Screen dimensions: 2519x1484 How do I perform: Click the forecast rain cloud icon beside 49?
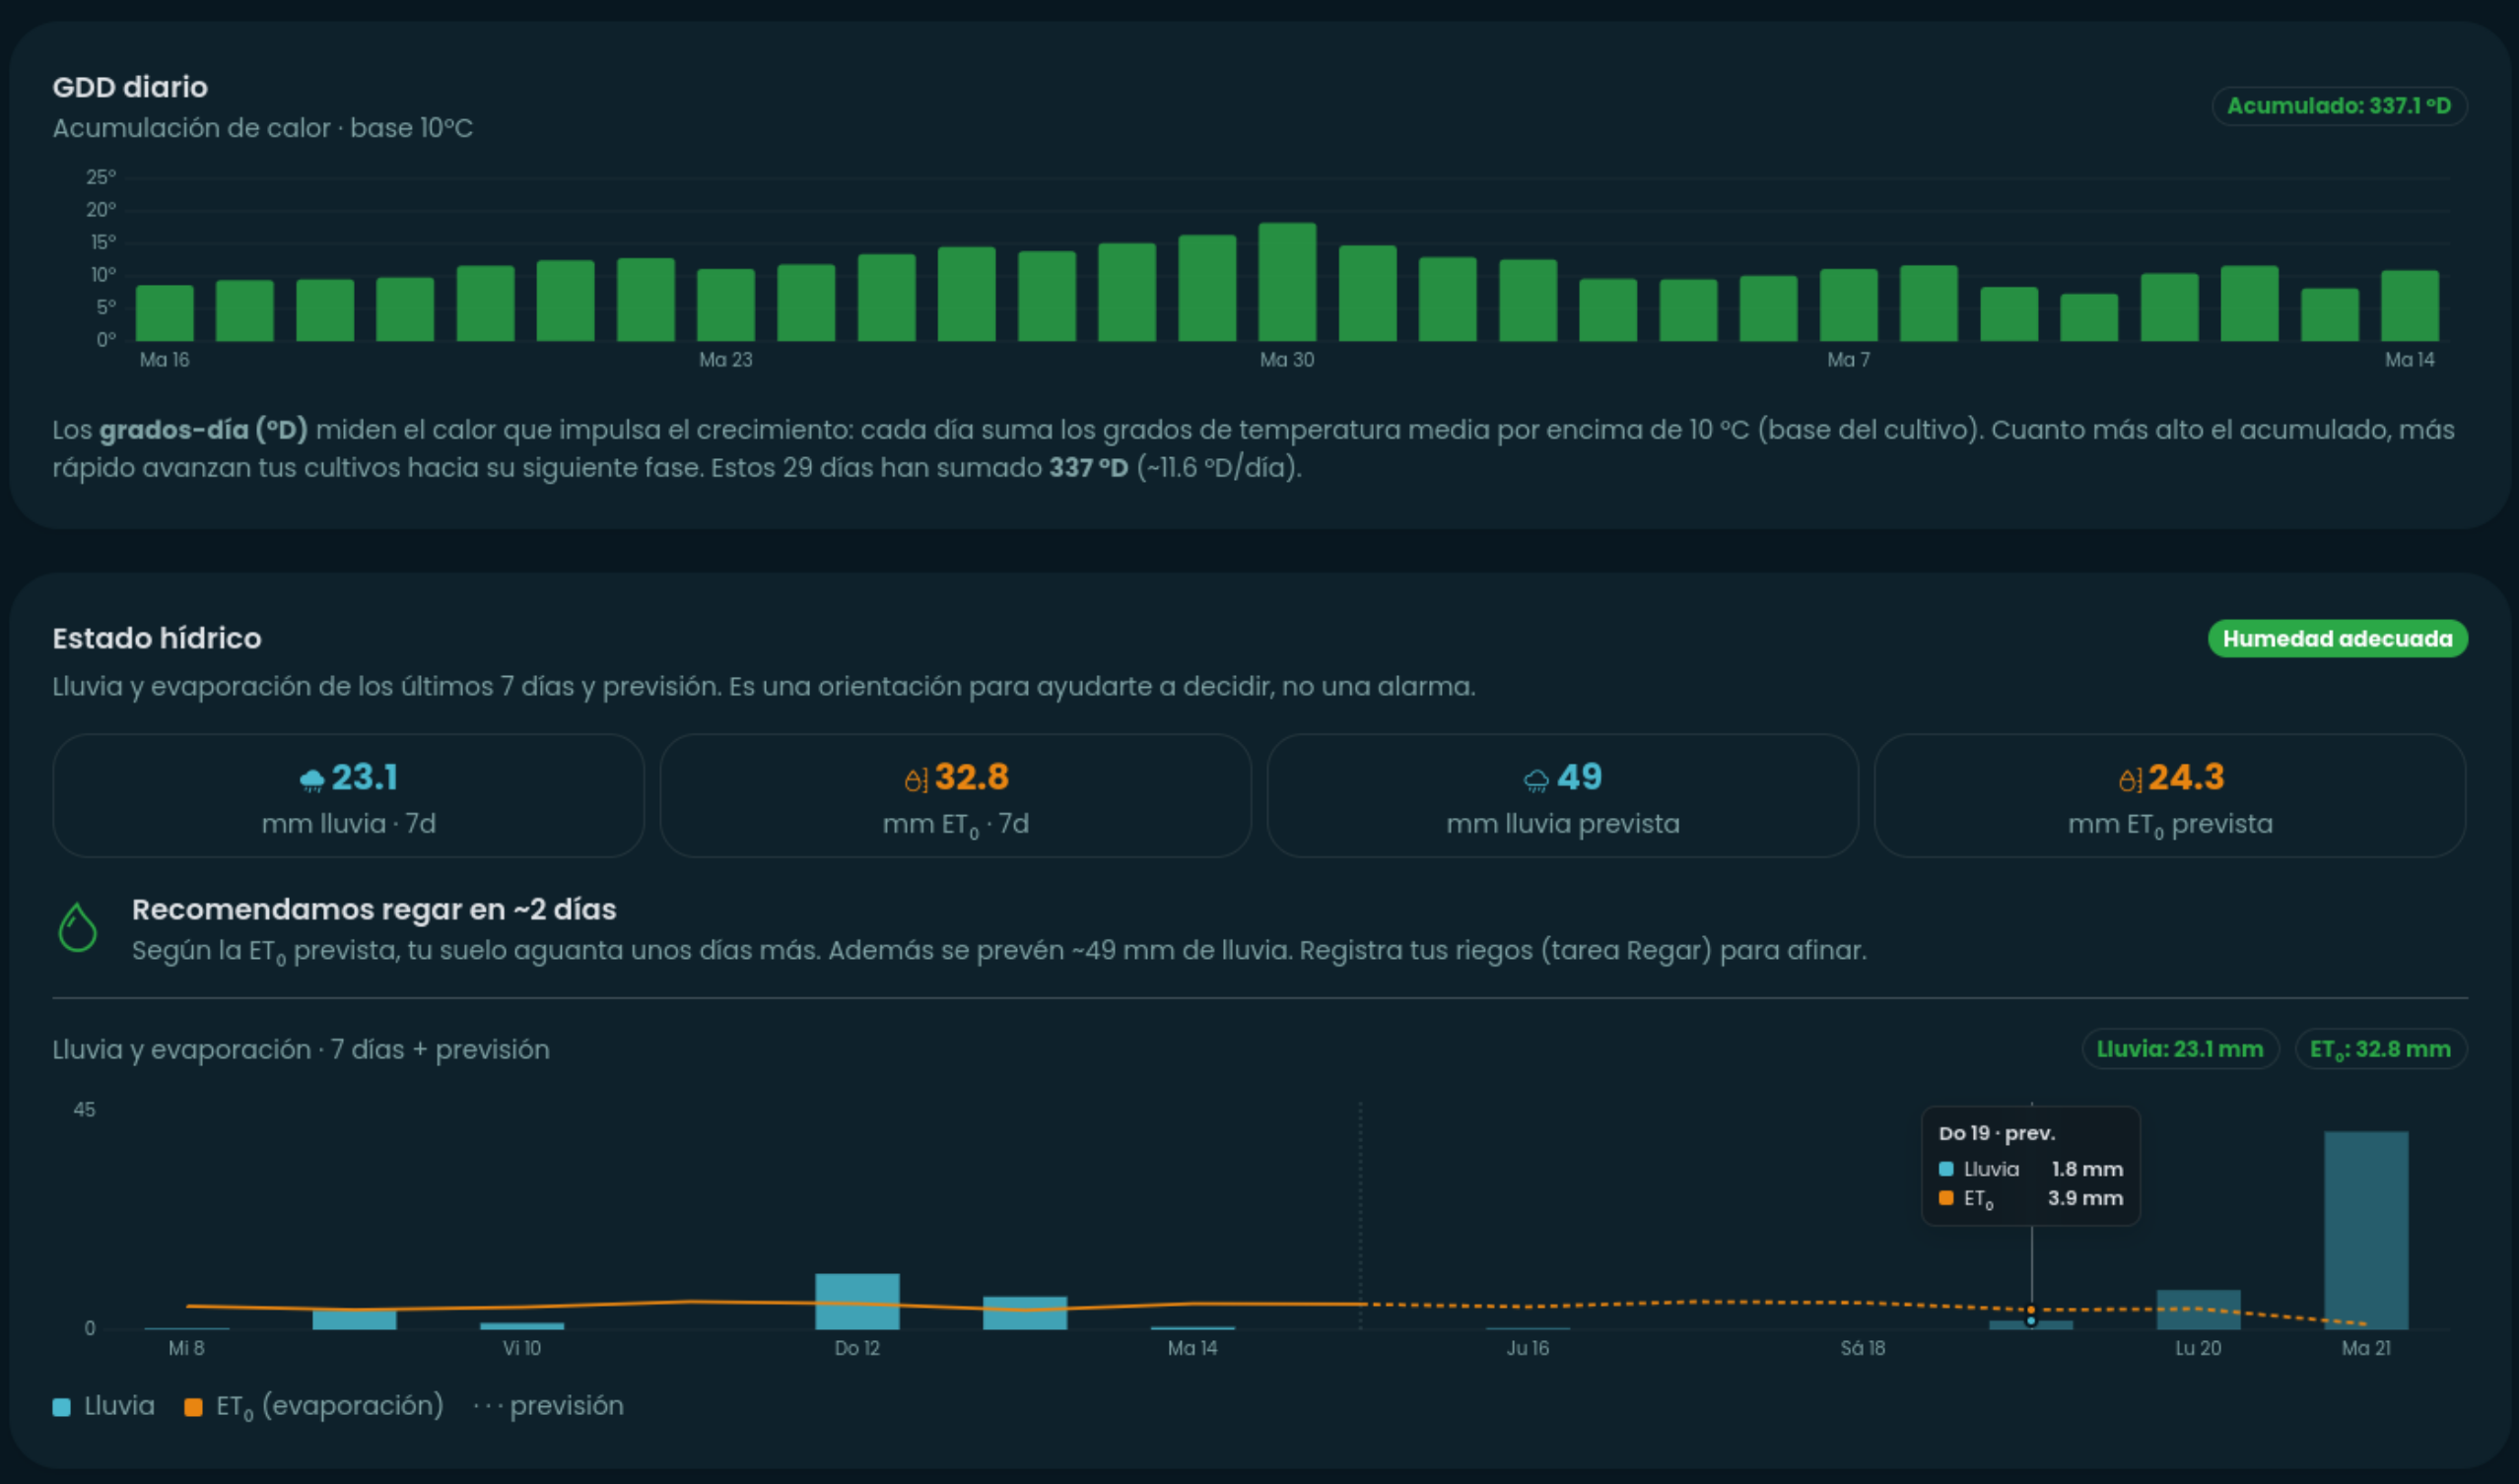pos(1536,779)
